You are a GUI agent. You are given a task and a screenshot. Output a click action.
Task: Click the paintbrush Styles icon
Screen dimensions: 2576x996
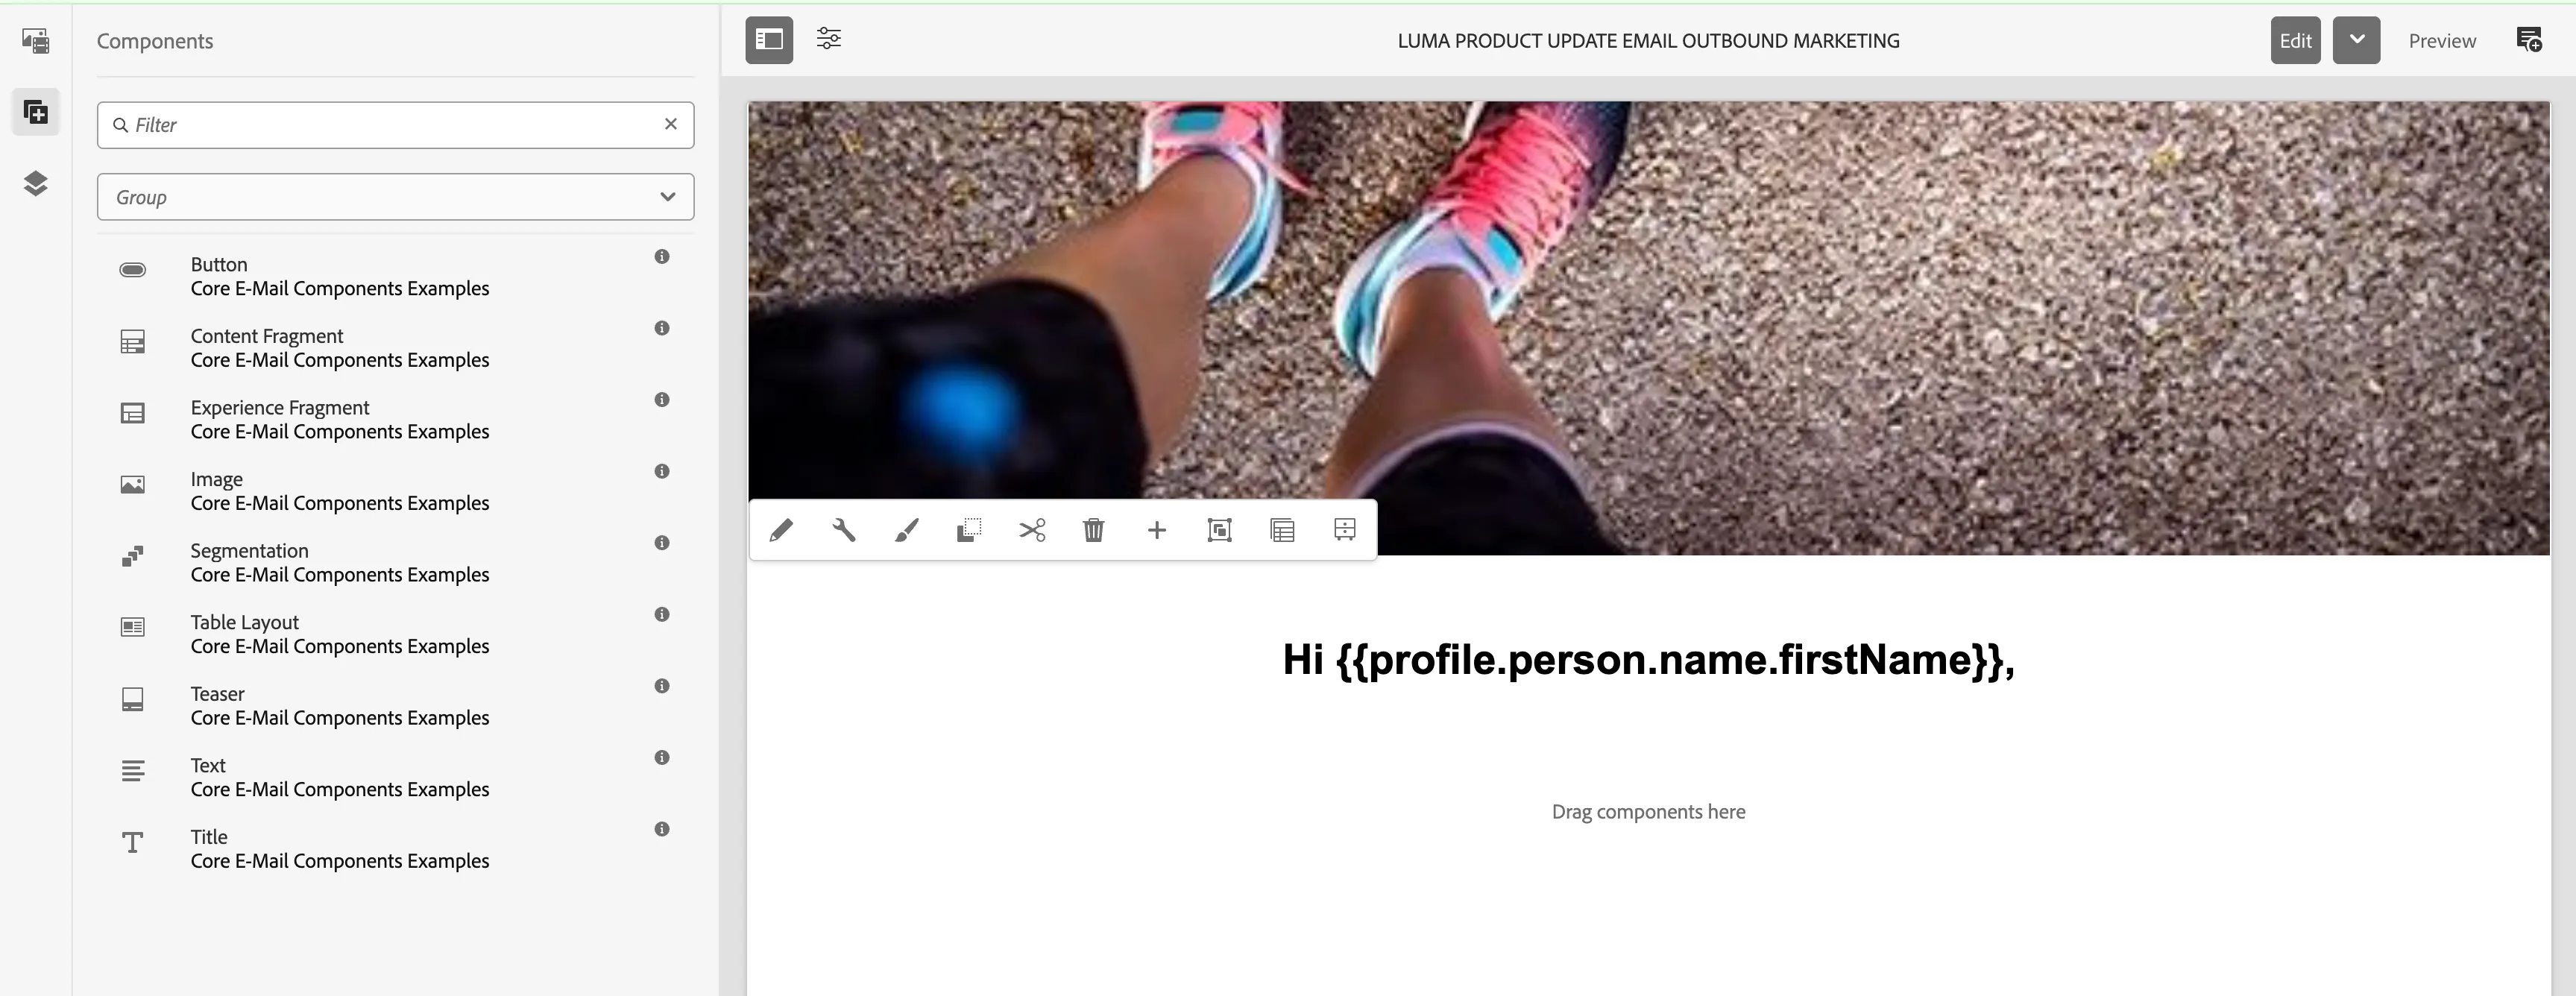pyautogui.click(x=906, y=529)
